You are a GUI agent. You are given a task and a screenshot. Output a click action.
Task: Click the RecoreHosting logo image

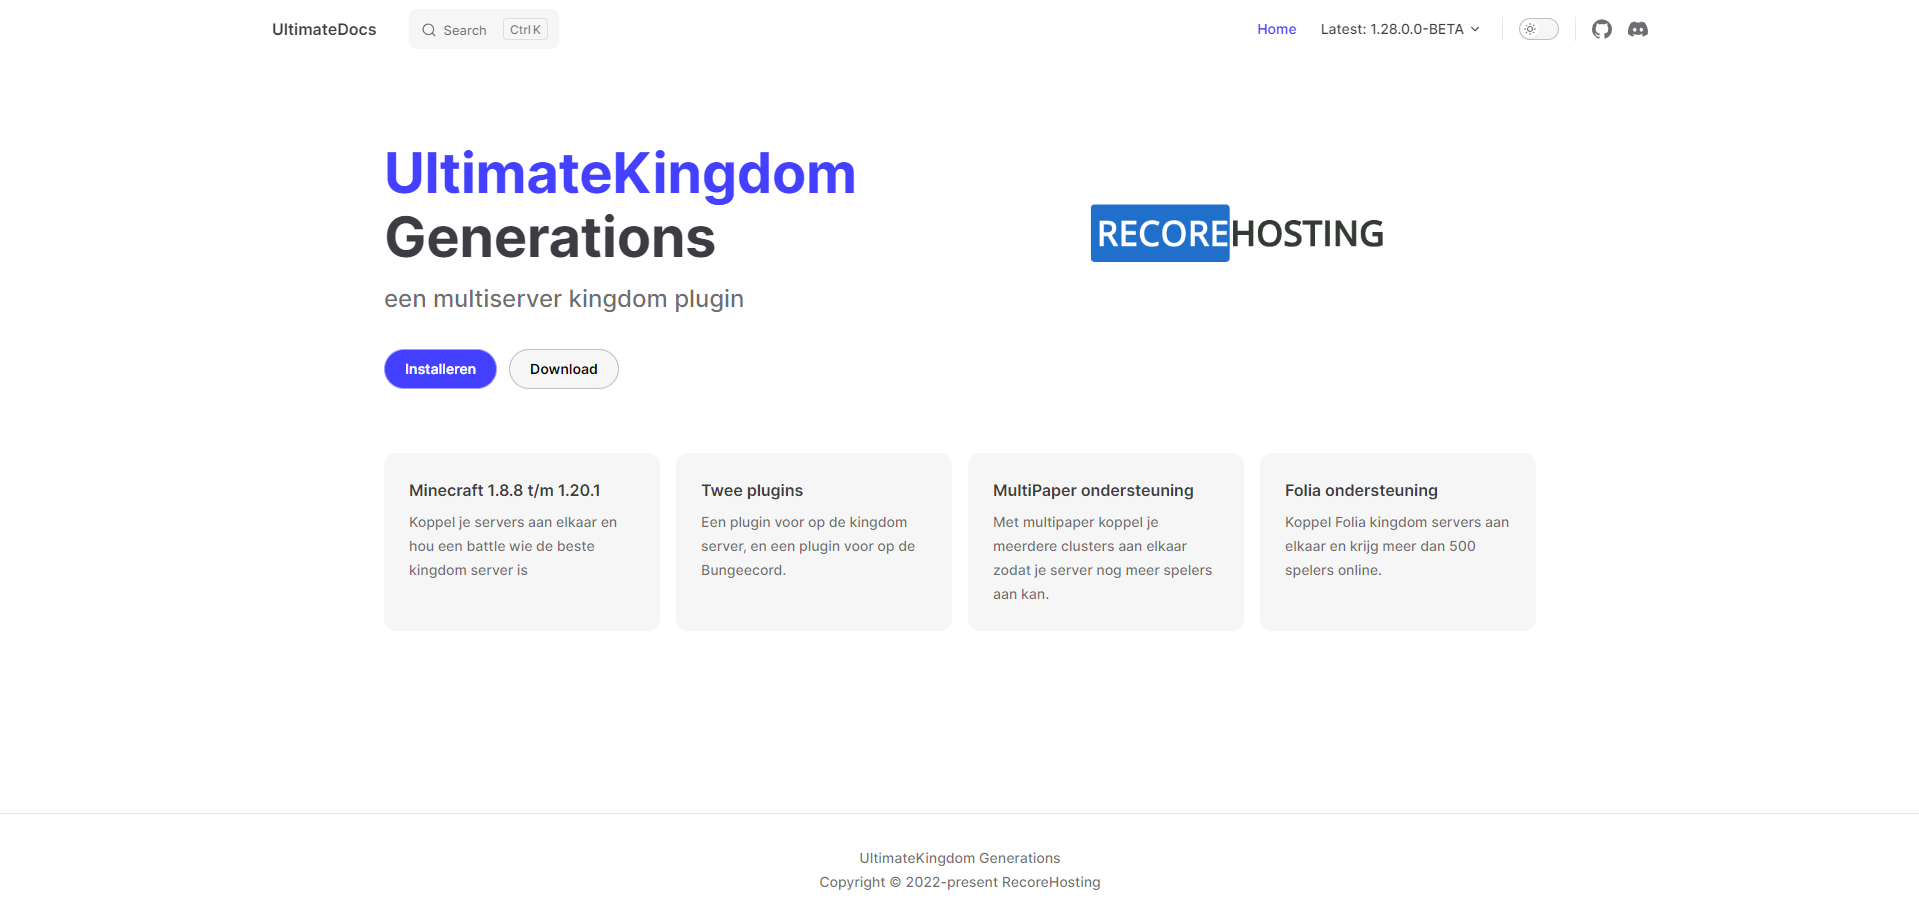pyautogui.click(x=1237, y=233)
